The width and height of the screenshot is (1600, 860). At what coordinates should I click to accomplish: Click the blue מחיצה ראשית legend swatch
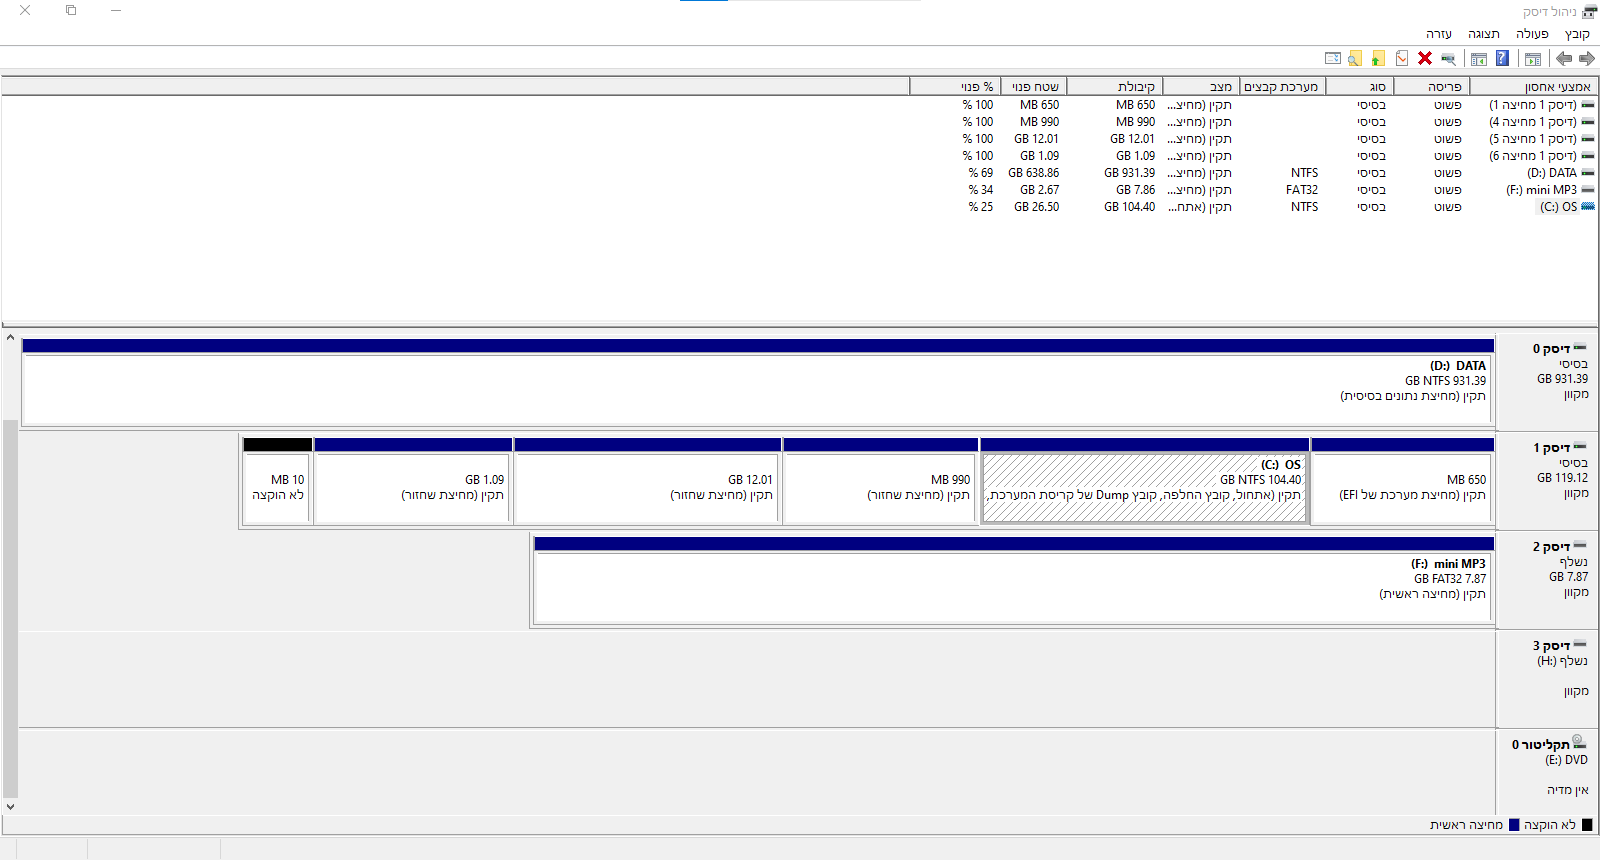coord(1514,825)
